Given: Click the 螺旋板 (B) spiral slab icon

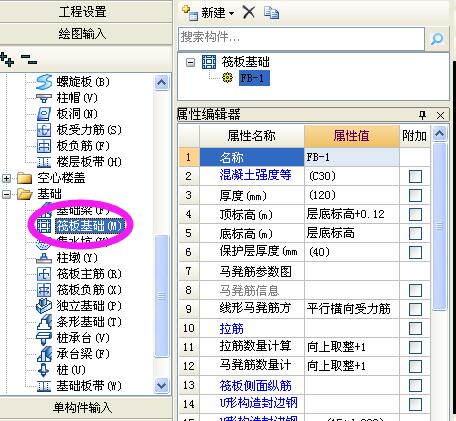Looking at the screenshot, I should (44, 82).
